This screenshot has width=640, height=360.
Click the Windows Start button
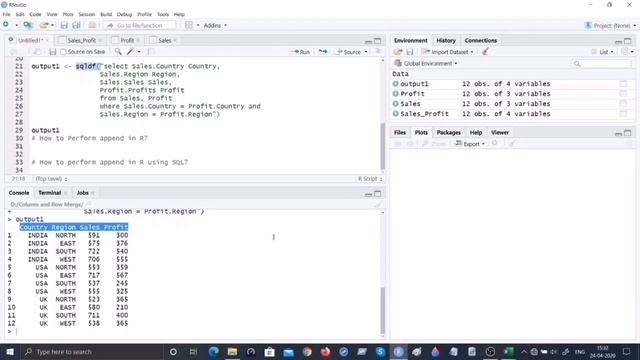point(10,351)
